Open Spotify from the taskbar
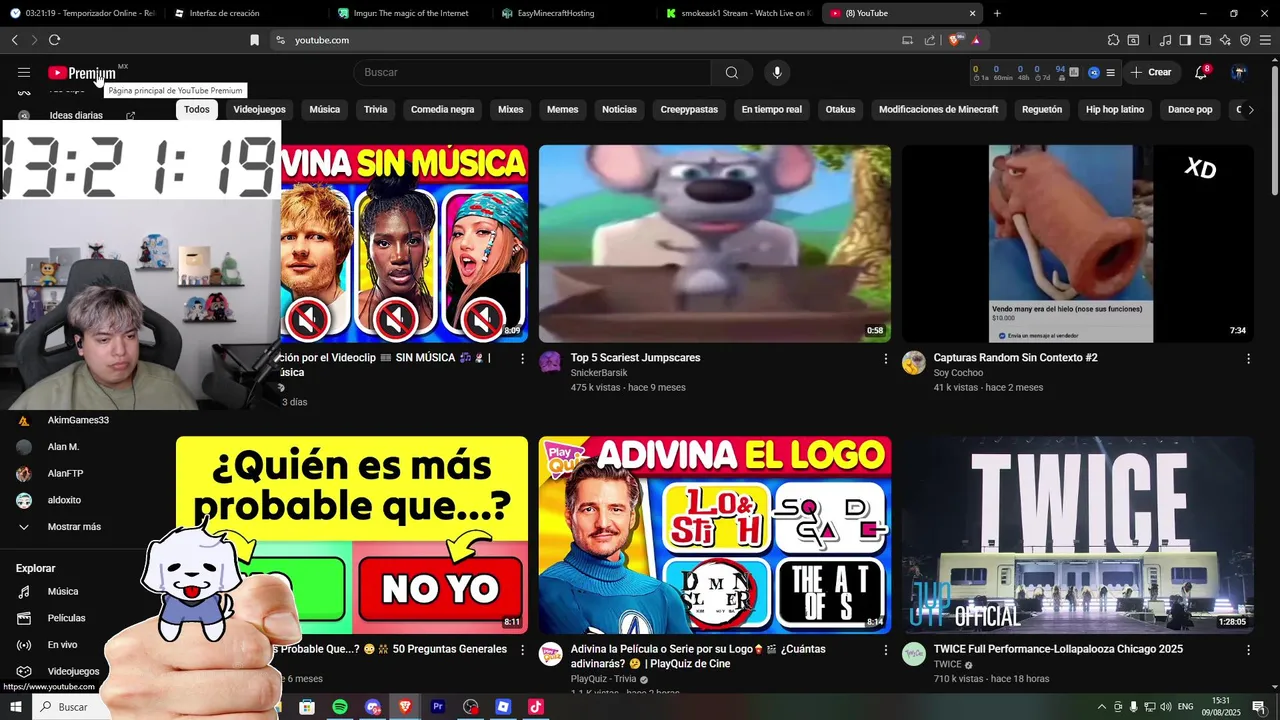1280x720 pixels. (x=340, y=707)
